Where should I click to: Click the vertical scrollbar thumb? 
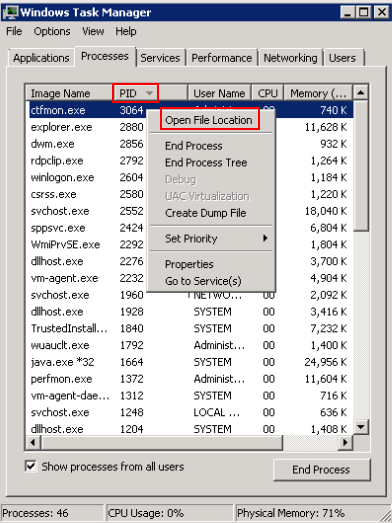(361, 165)
